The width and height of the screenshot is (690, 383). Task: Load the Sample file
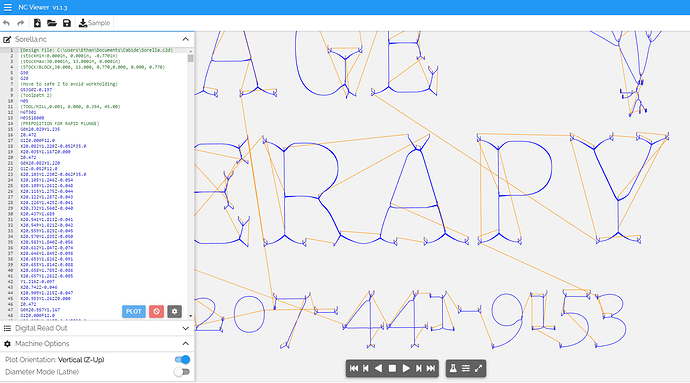tap(94, 23)
